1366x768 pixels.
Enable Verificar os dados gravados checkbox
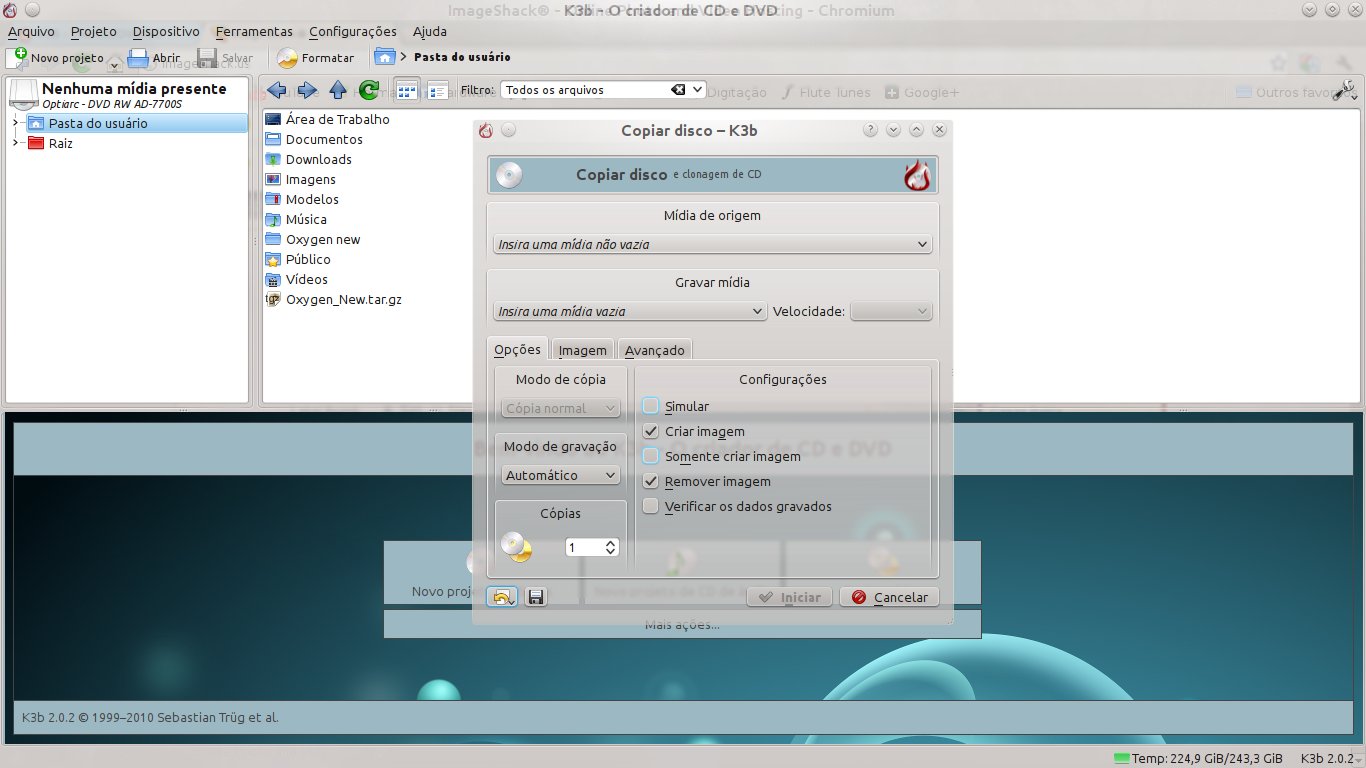pyautogui.click(x=651, y=506)
